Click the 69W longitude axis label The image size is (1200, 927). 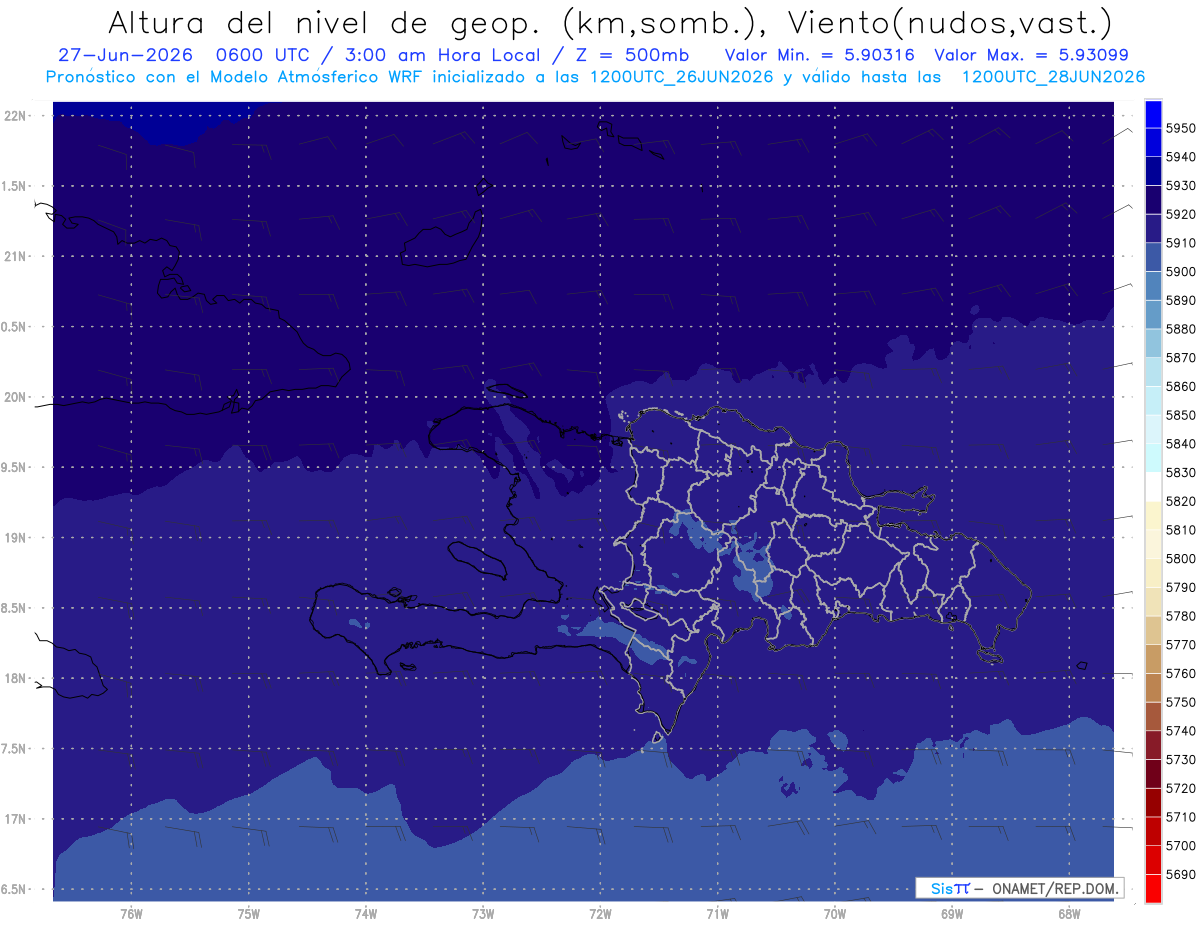952,914
